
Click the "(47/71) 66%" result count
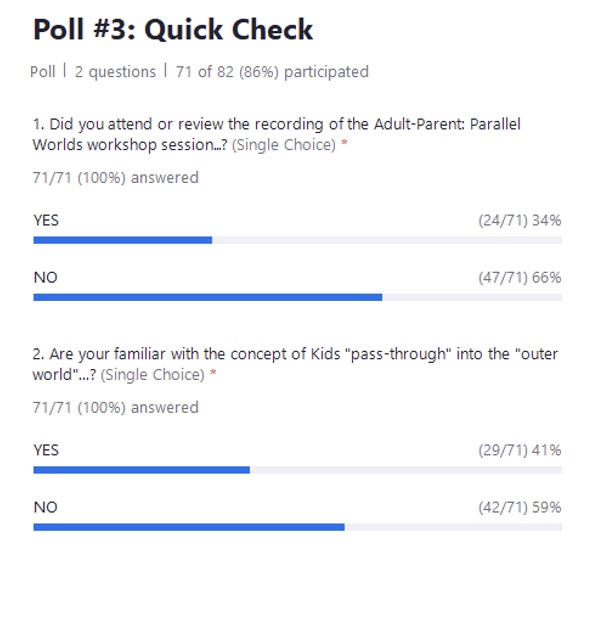point(519,277)
